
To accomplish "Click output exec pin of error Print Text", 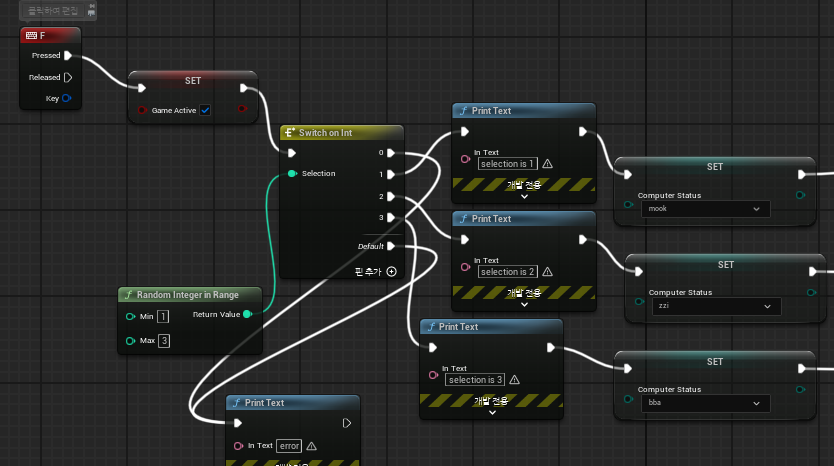I will point(347,423).
